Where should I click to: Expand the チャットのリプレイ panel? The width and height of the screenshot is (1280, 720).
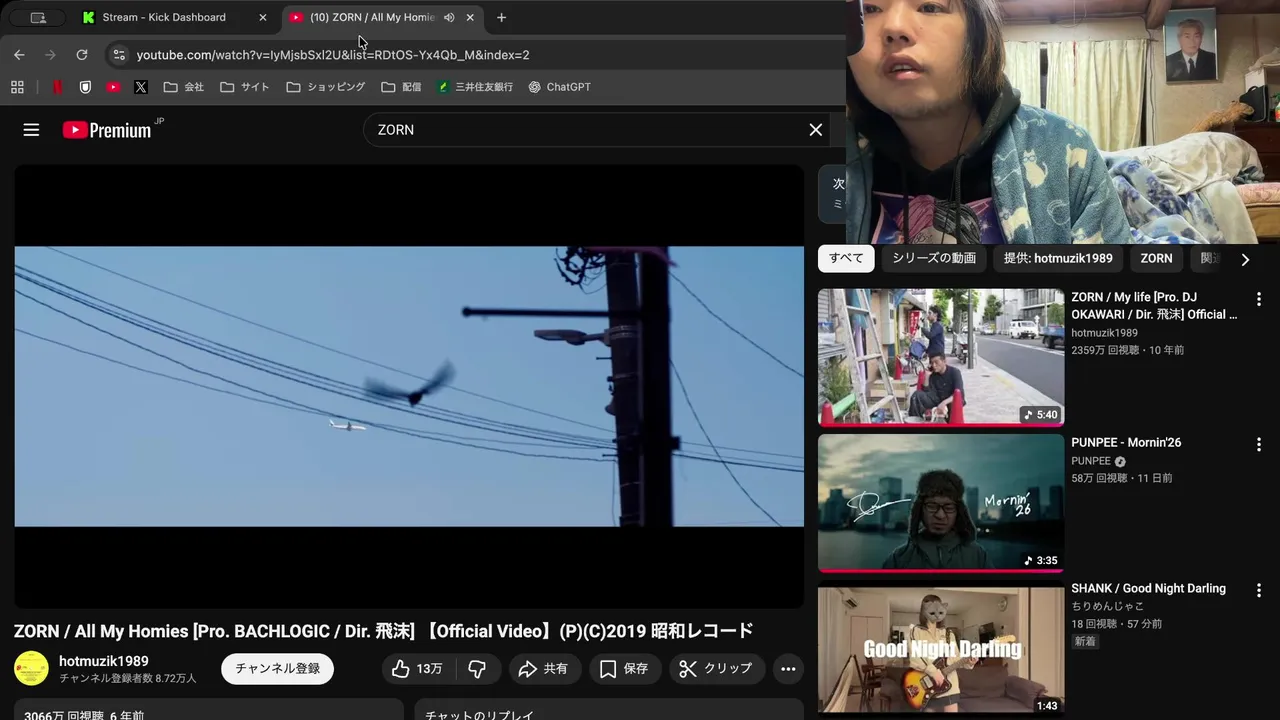coord(609,710)
